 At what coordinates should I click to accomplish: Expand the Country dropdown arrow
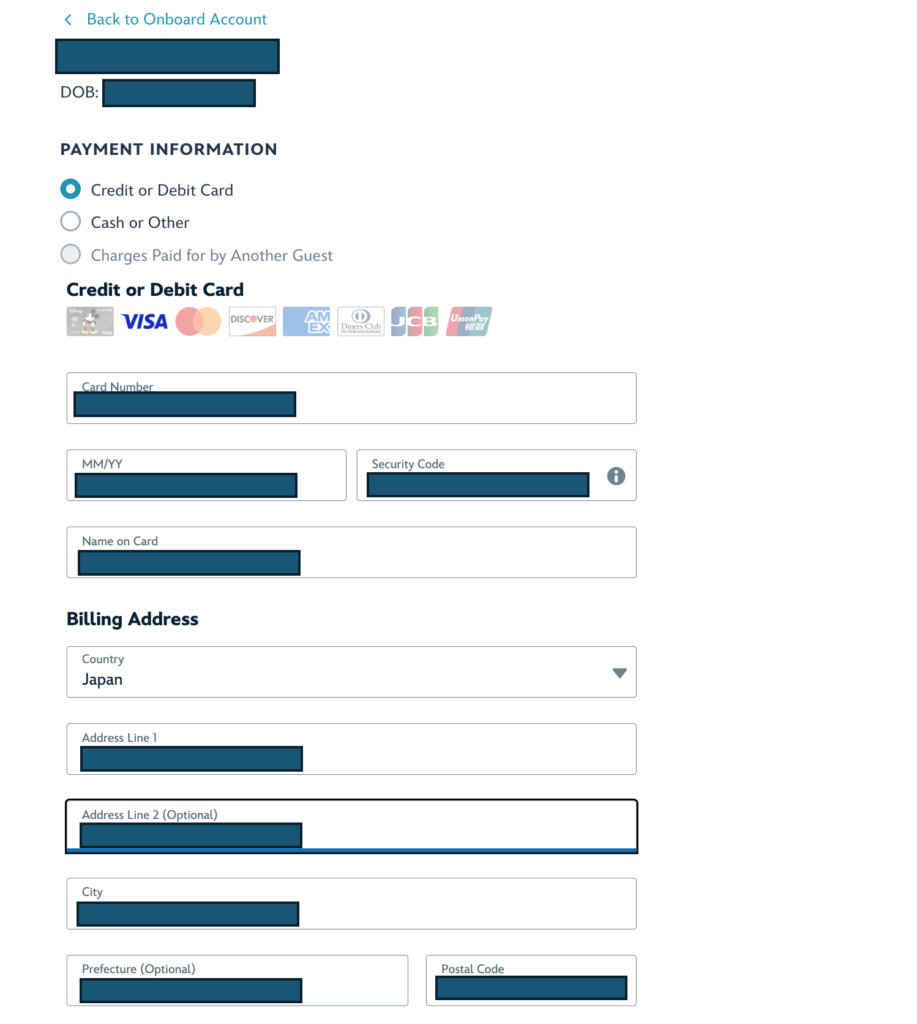pyautogui.click(x=619, y=673)
